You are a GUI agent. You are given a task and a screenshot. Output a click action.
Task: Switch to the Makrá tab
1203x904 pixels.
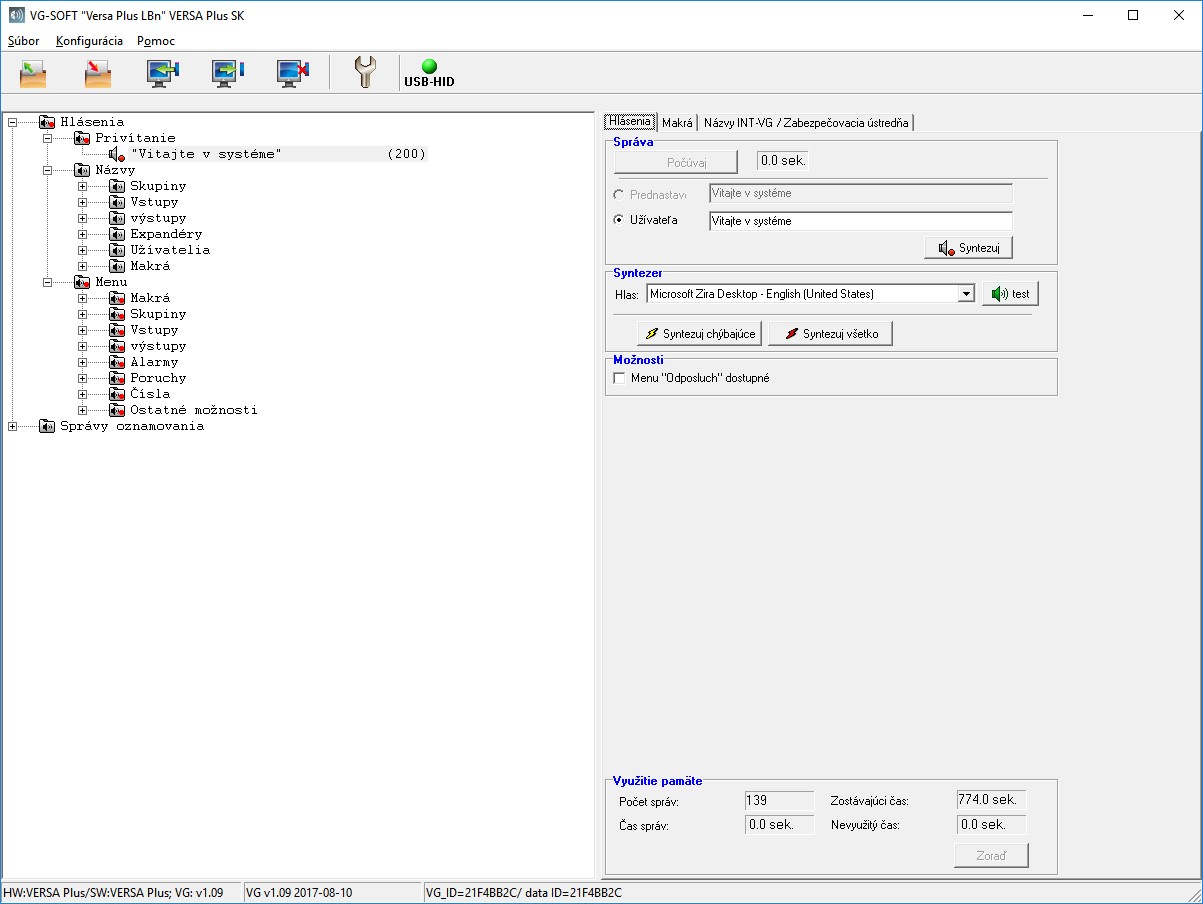click(677, 123)
